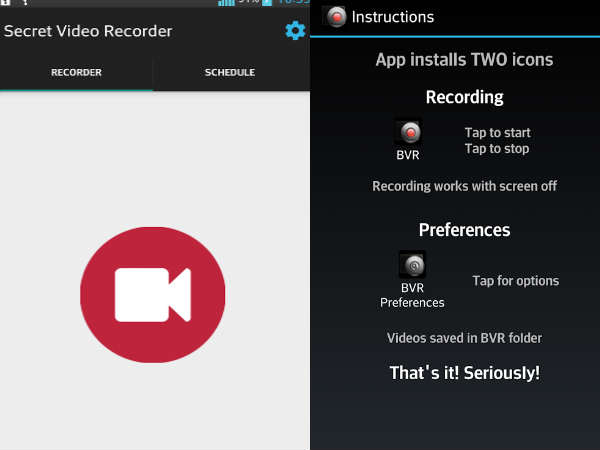The image size is (600, 450).
Task: Click the 'BVR Preferences' label under icon
Action: click(412, 295)
